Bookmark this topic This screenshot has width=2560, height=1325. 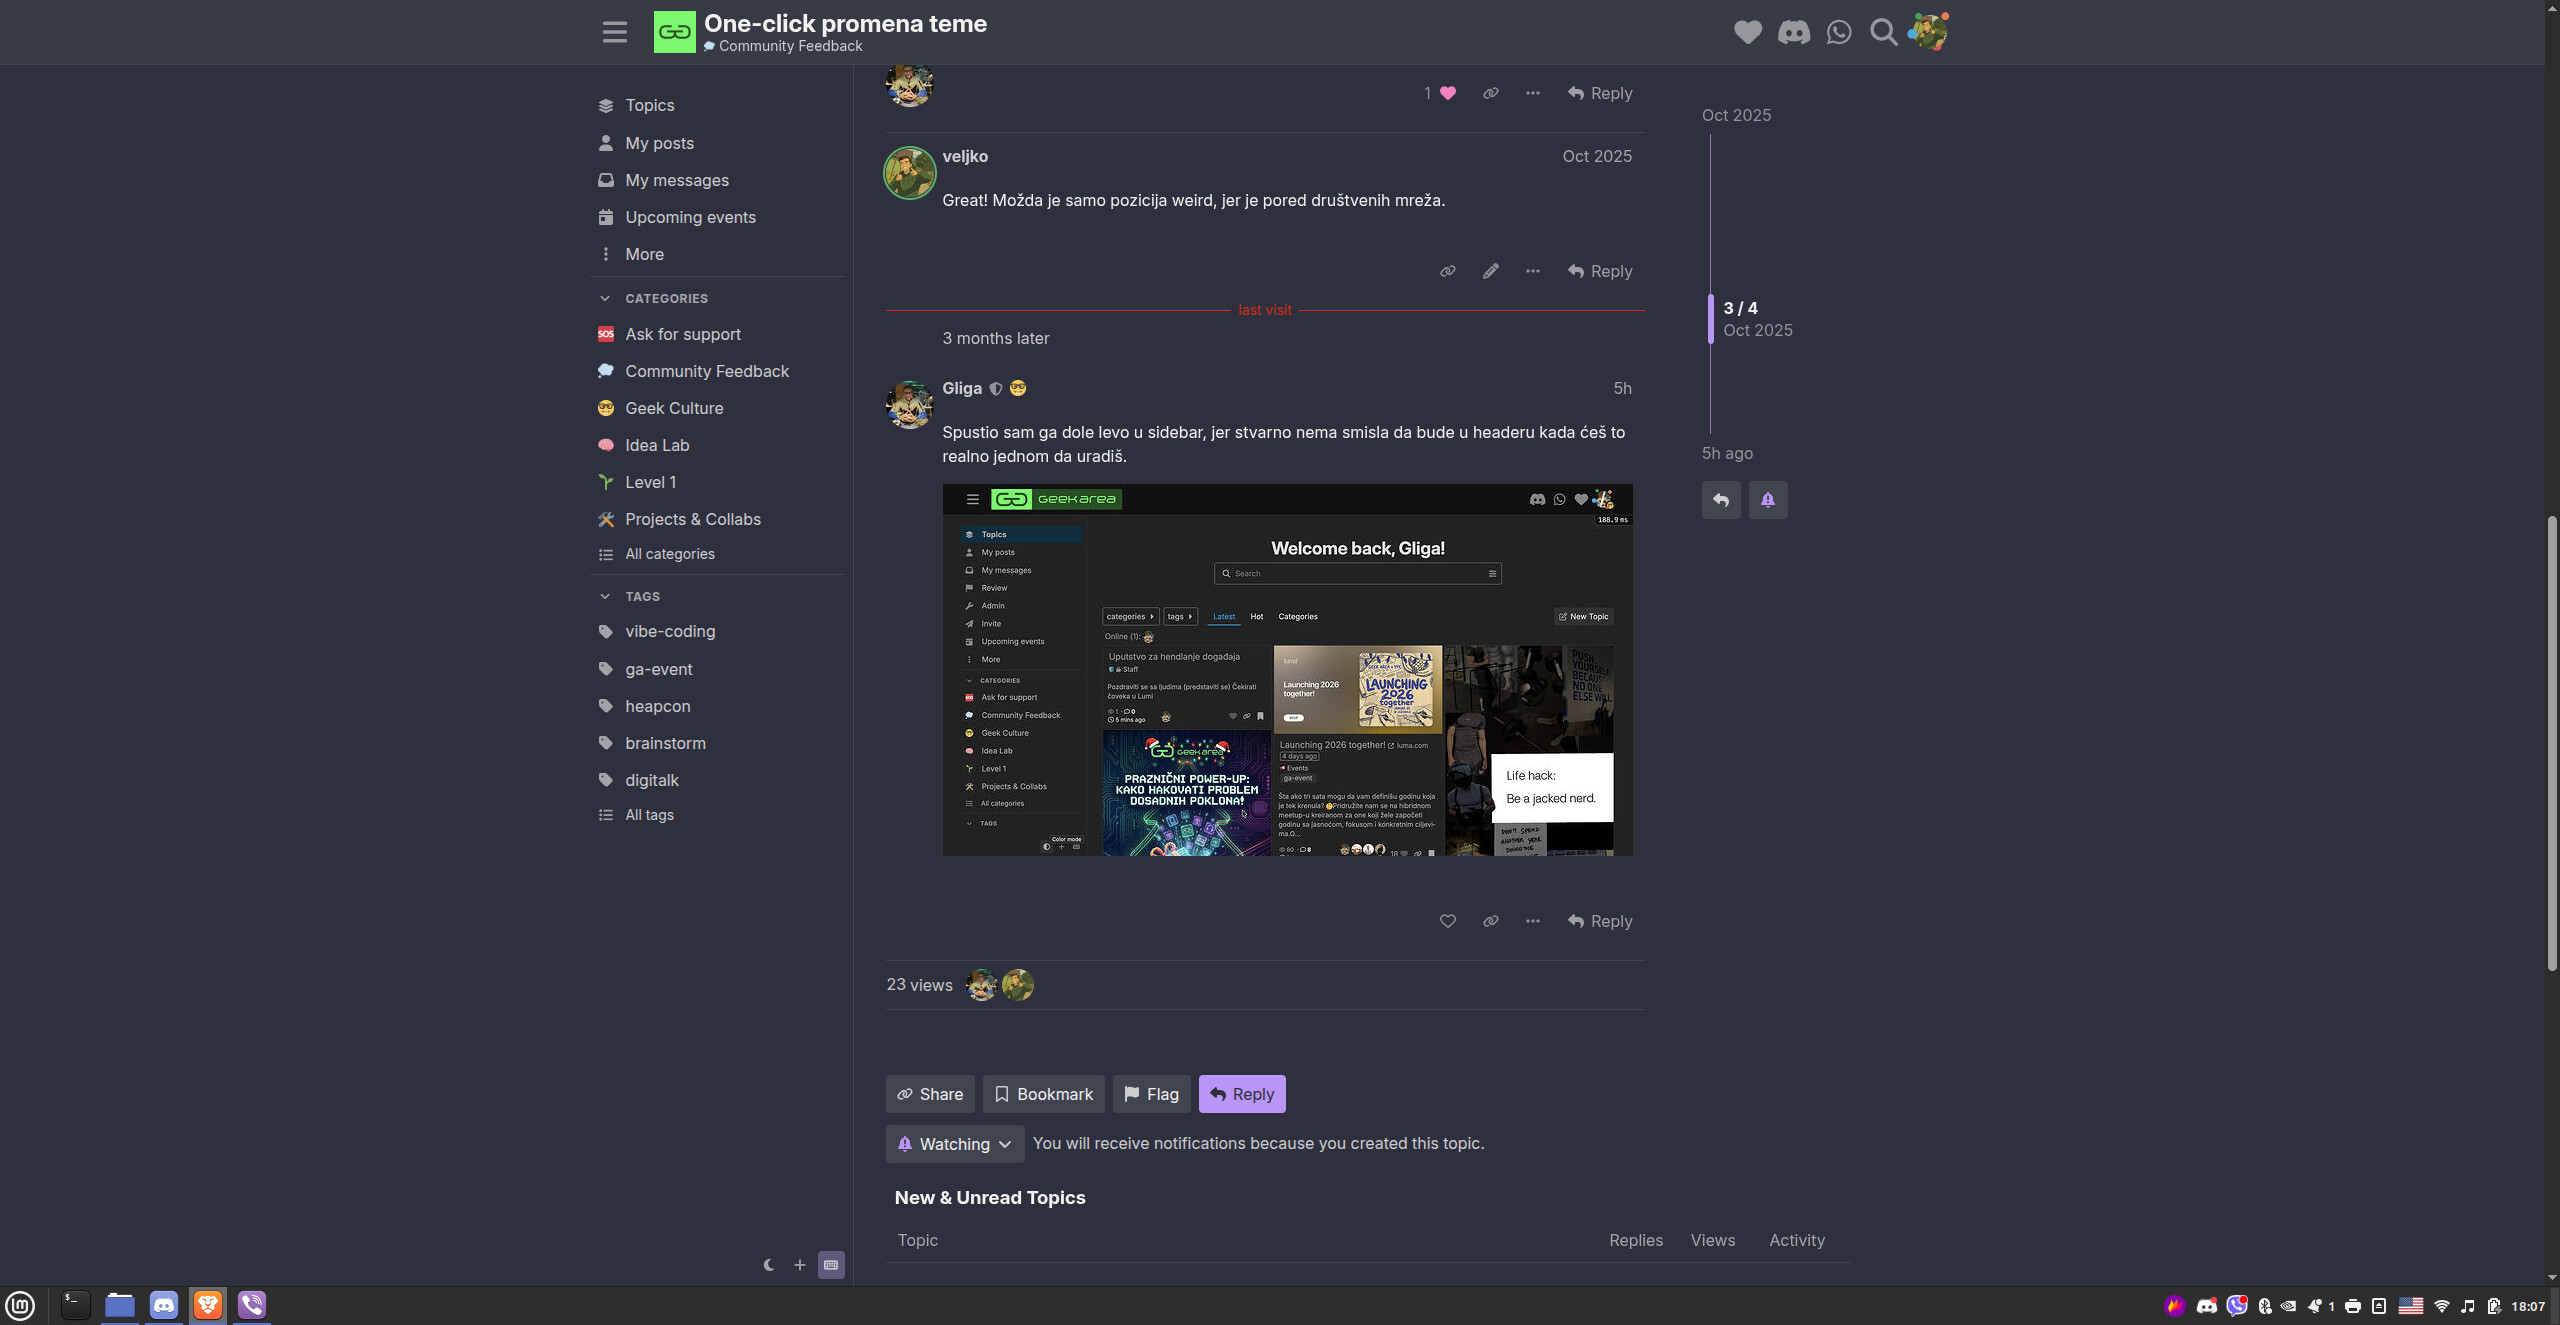(x=1043, y=1094)
